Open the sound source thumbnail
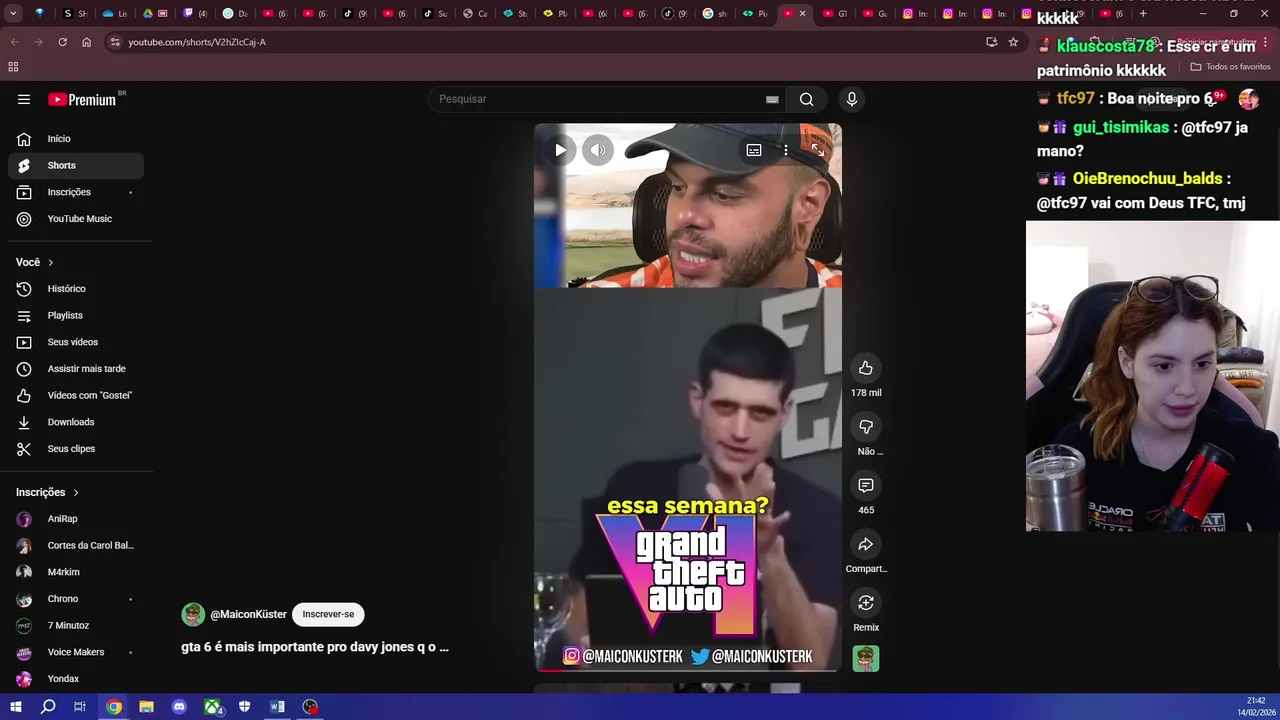The width and height of the screenshot is (1280, 720). coord(866,659)
